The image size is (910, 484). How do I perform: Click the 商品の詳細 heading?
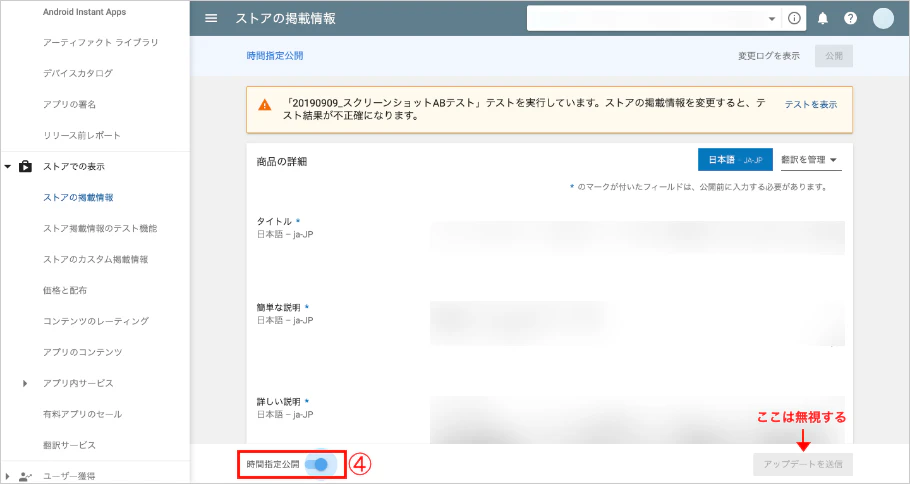[281, 162]
